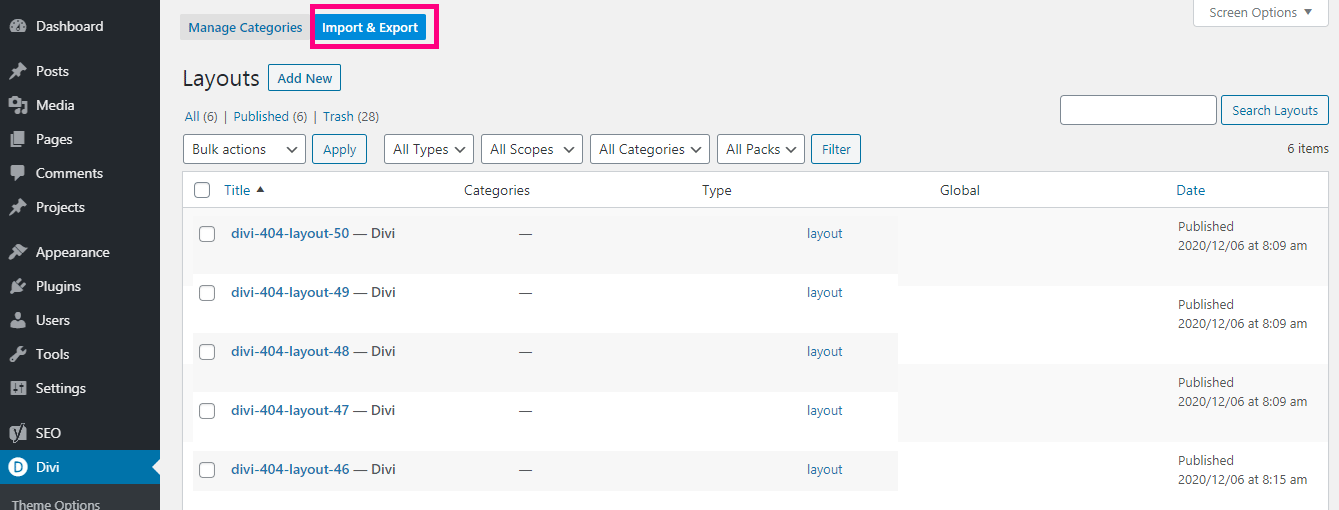Click type 'layout' link for divi-404-layout-47
The height and width of the screenshot is (510, 1339).
[825, 410]
